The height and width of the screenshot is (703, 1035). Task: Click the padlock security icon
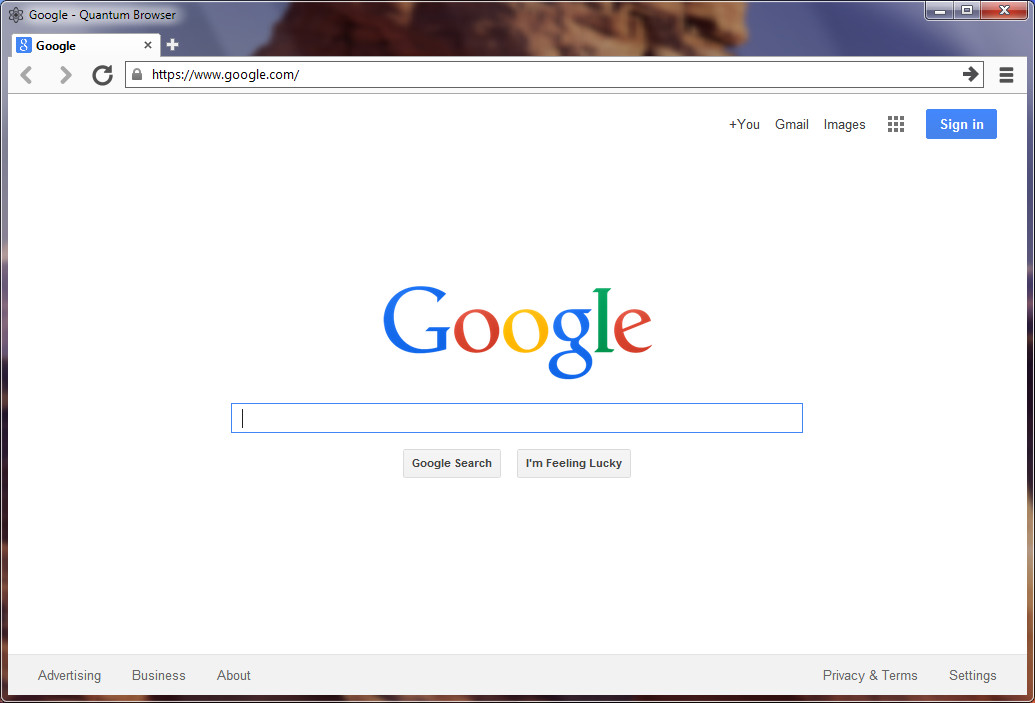tap(137, 75)
